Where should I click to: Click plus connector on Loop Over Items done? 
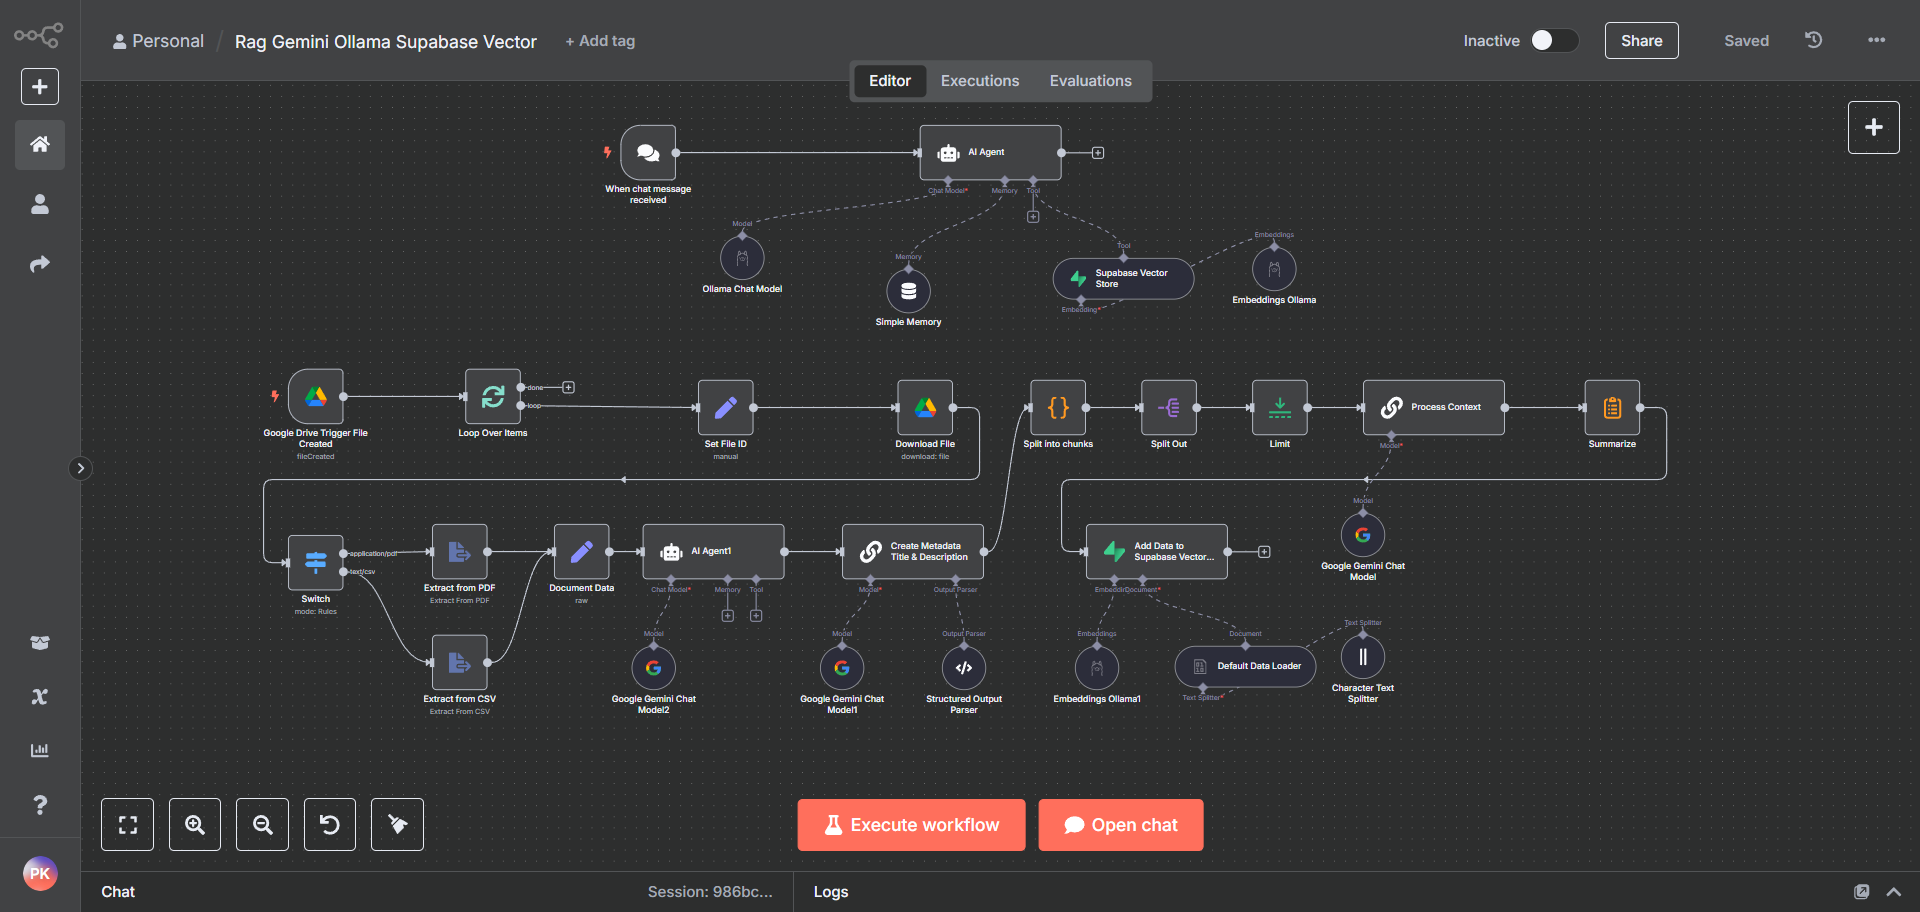click(x=568, y=387)
